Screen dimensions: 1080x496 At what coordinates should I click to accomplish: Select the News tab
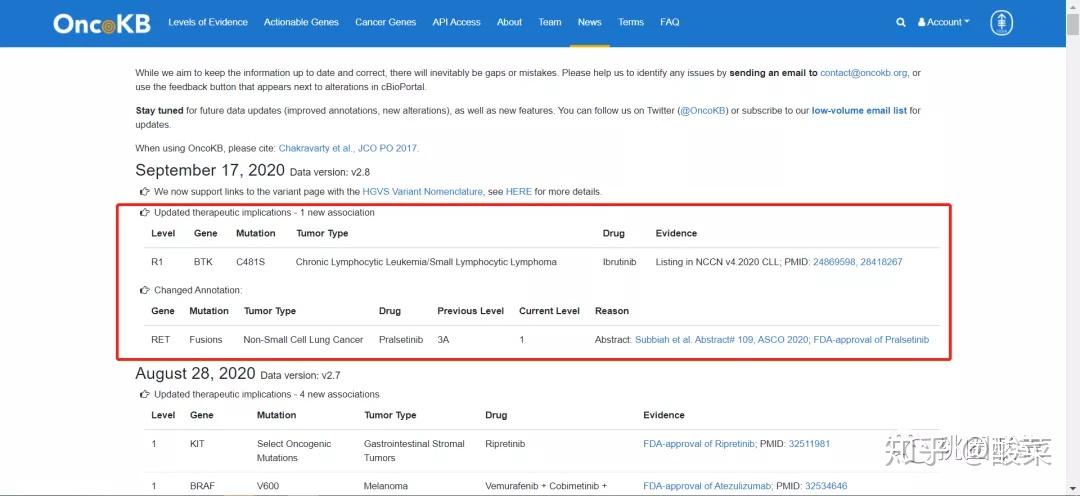click(590, 22)
